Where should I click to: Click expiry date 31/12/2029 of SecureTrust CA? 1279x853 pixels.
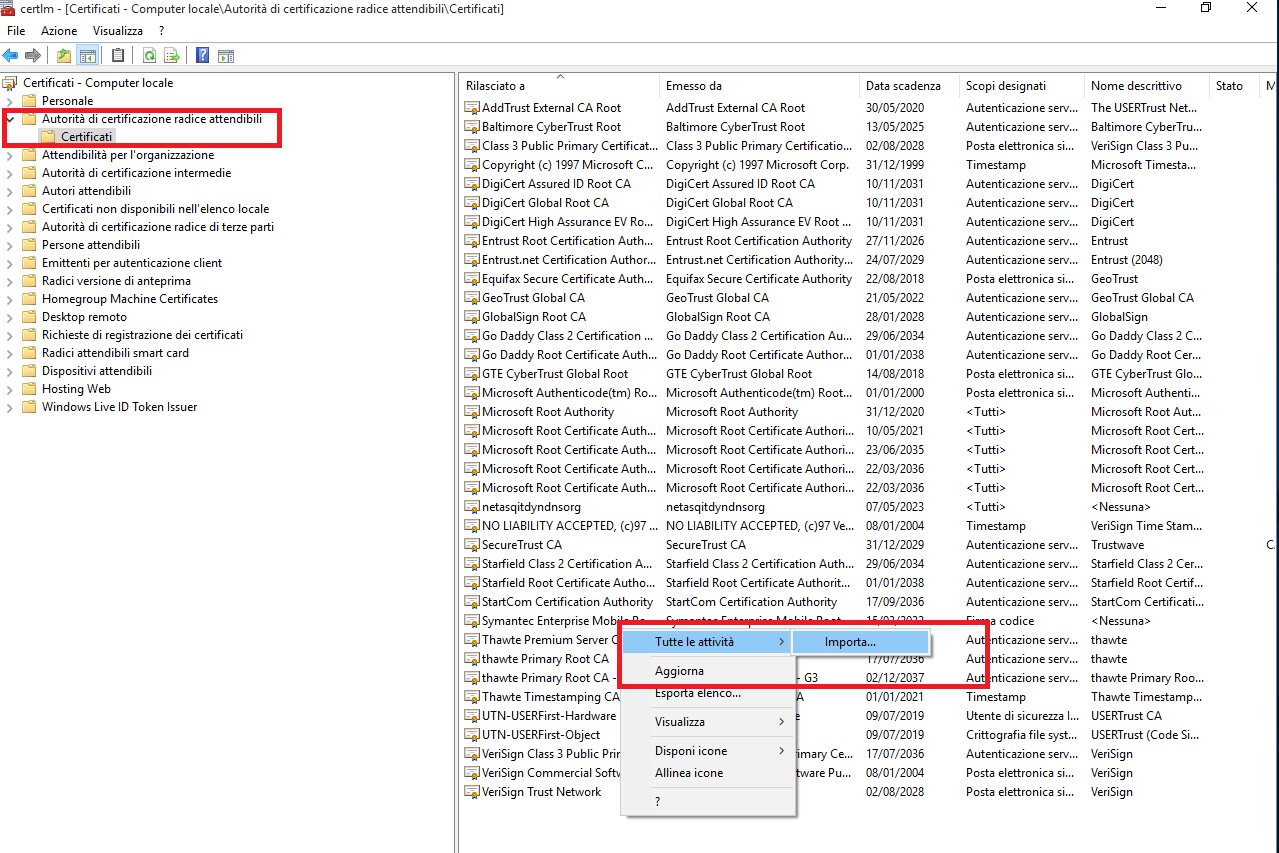895,545
